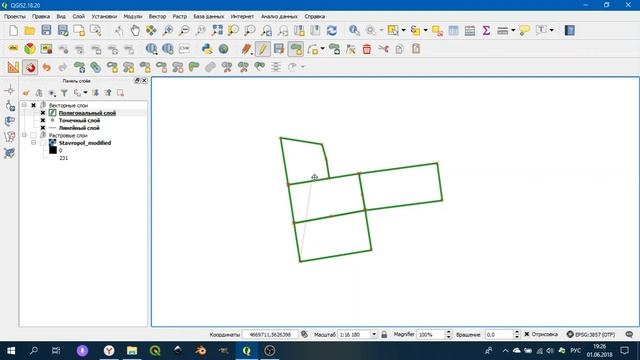Toggle visibility of Векторные слои group
The height and width of the screenshot is (360, 640).
coord(33,105)
